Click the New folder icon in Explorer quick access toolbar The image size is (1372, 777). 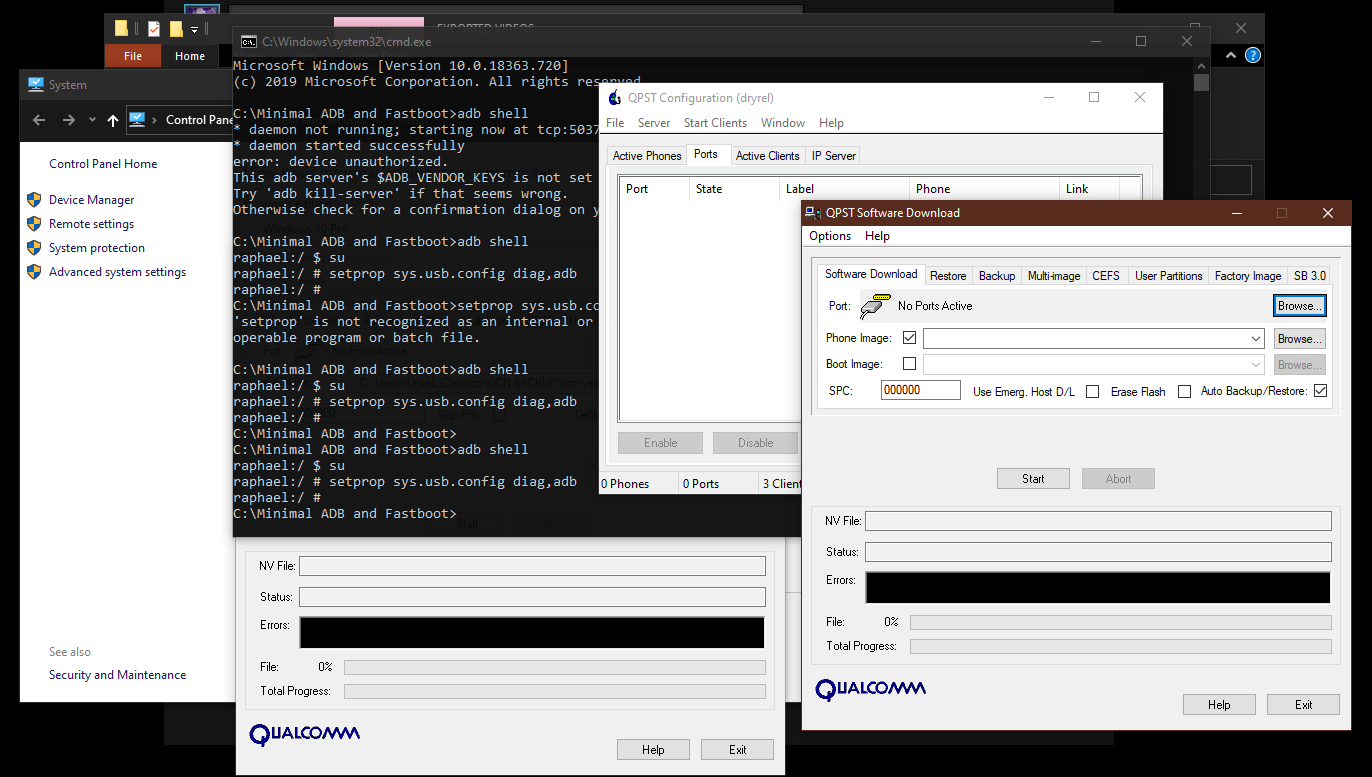176,29
